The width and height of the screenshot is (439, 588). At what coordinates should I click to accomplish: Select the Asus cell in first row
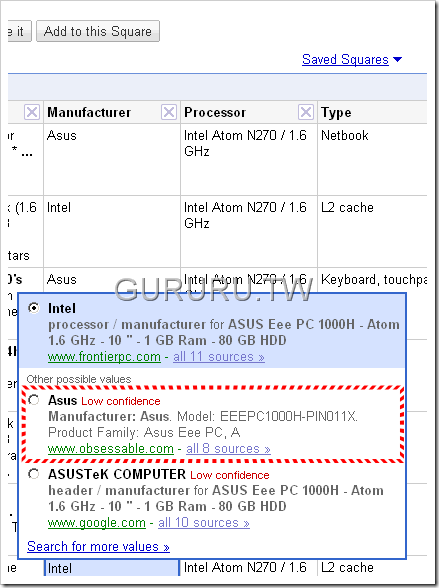point(112,159)
